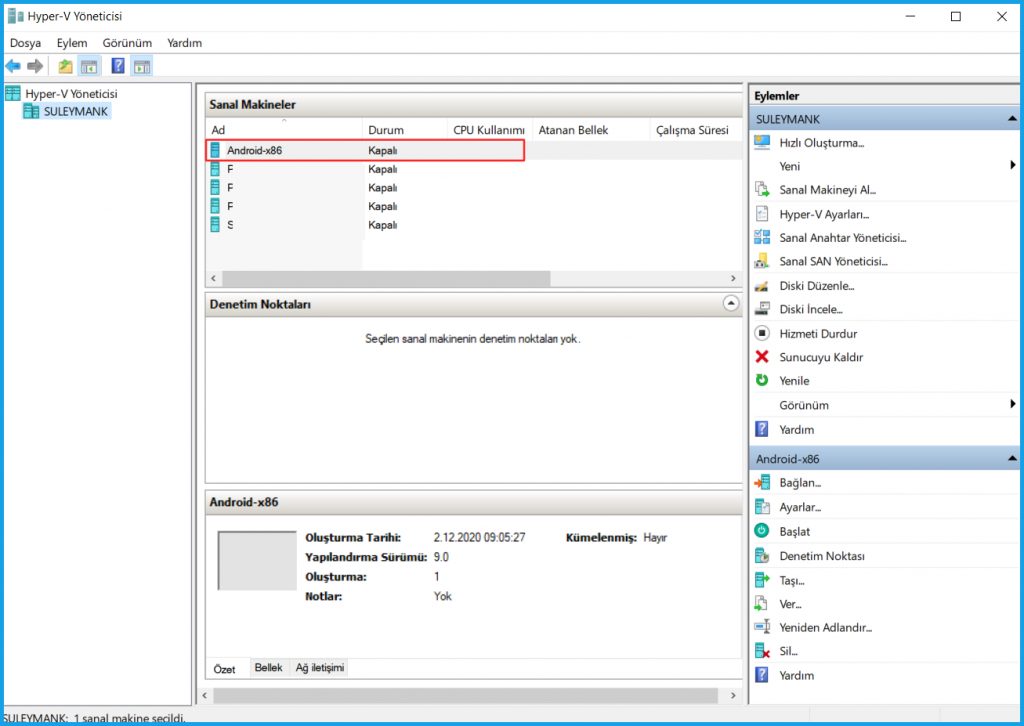This screenshot has height=726, width=1024.
Task: Sort by the Ad column header
Action: [x=284, y=129]
